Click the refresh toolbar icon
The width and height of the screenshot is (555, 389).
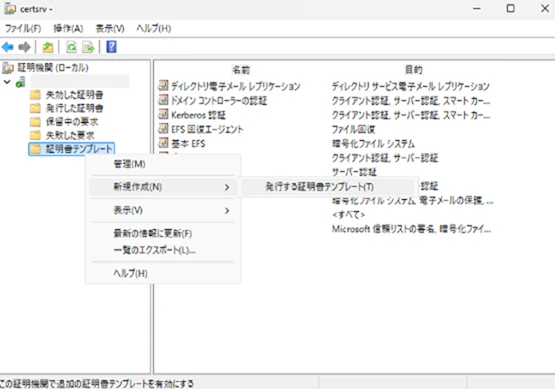tap(71, 47)
